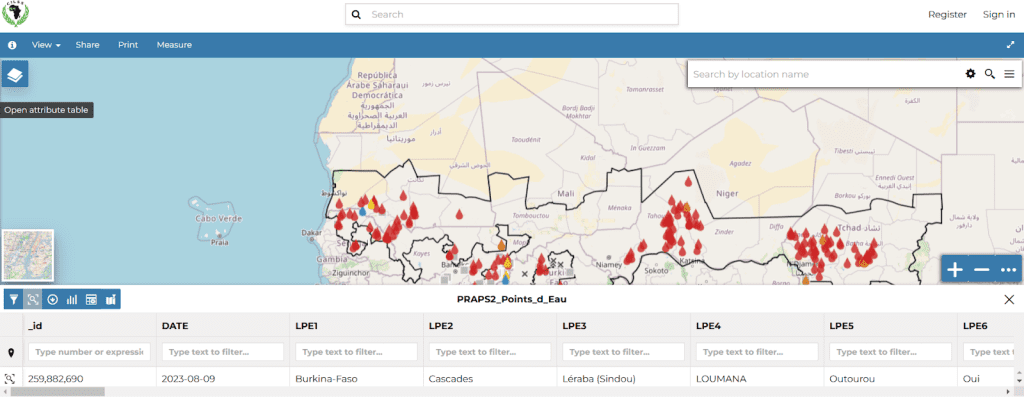
Task: Click the info icon in the blue toolbar
Action: pos(12,45)
